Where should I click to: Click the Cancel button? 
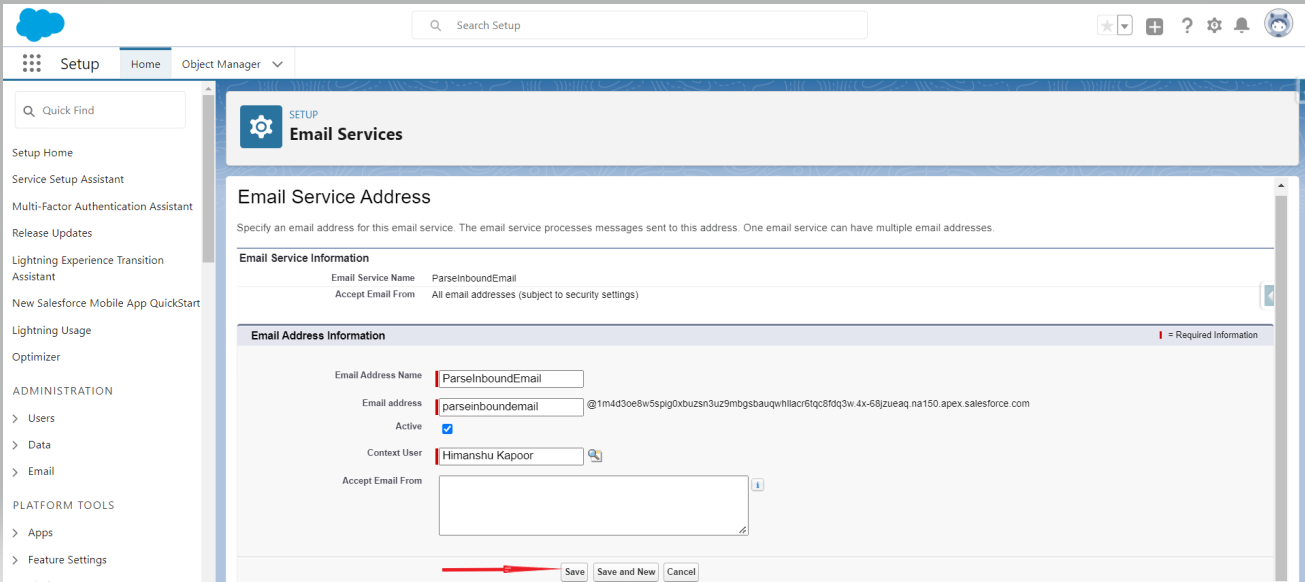pyautogui.click(x=681, y=572)
